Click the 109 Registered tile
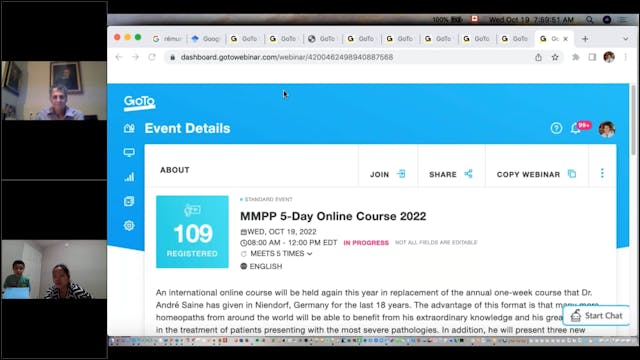Screen dimensions: 640x360 pos(192,232)
